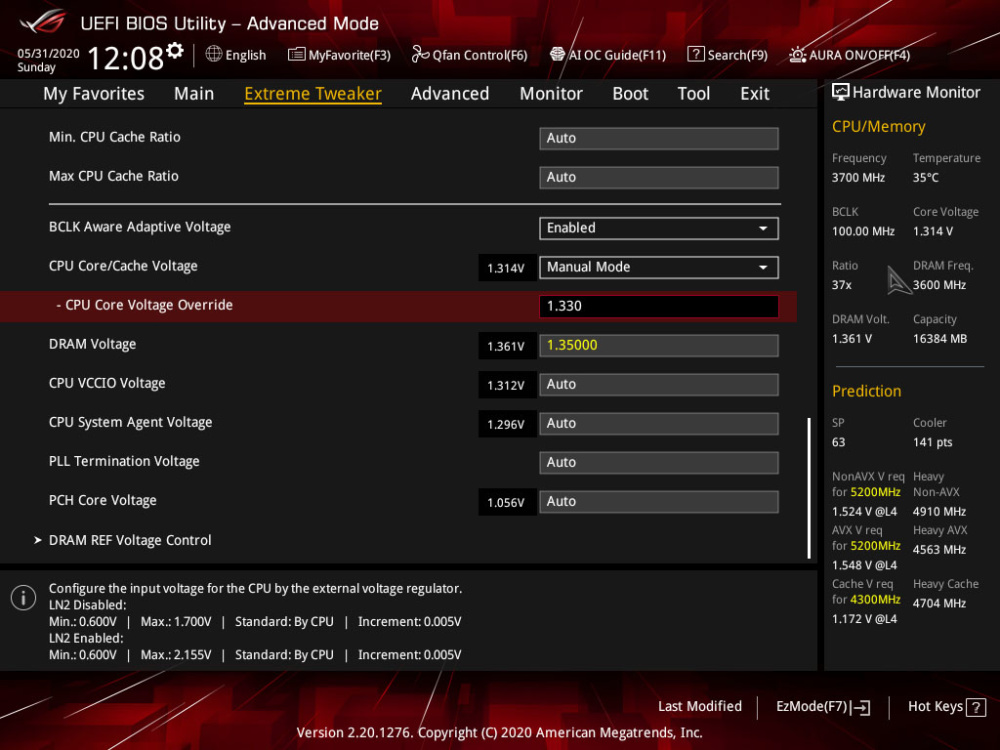Click Max CPU Cache Ratio field
1000x750 pixels.
click(659, 177)
